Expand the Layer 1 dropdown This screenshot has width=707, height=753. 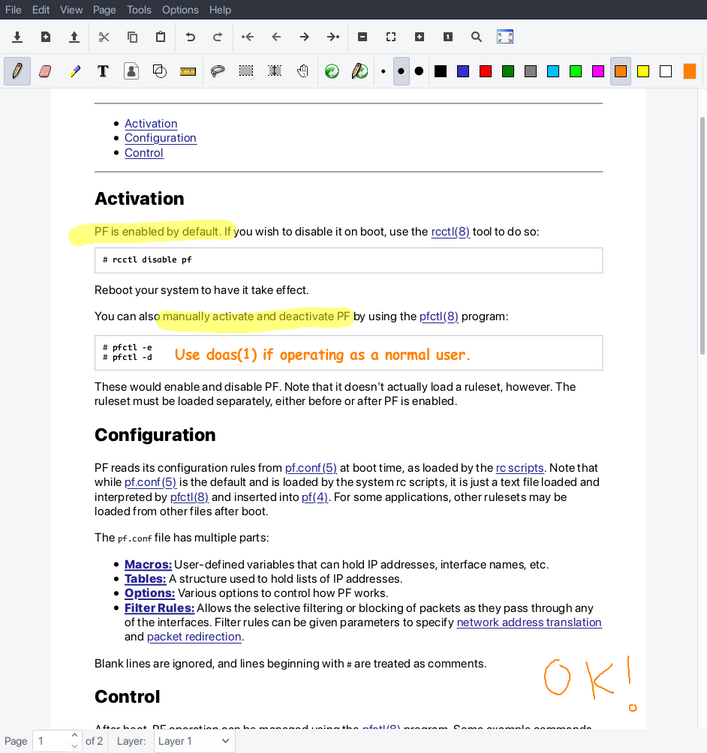(195, 741)
